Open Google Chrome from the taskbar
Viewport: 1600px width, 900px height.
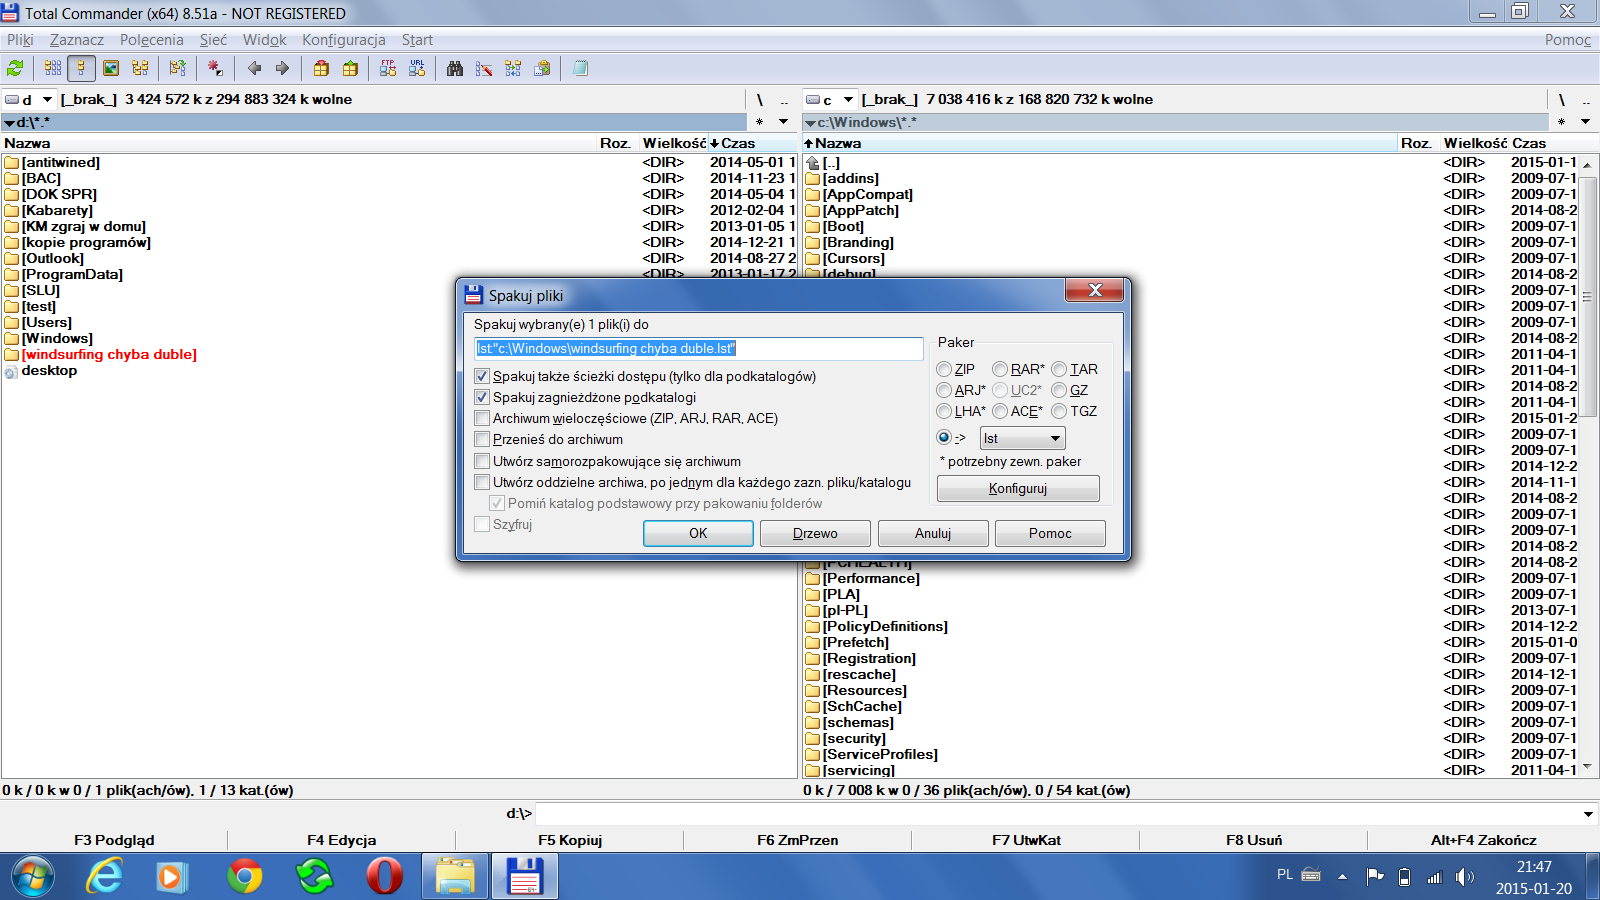[x=244, y=877]
